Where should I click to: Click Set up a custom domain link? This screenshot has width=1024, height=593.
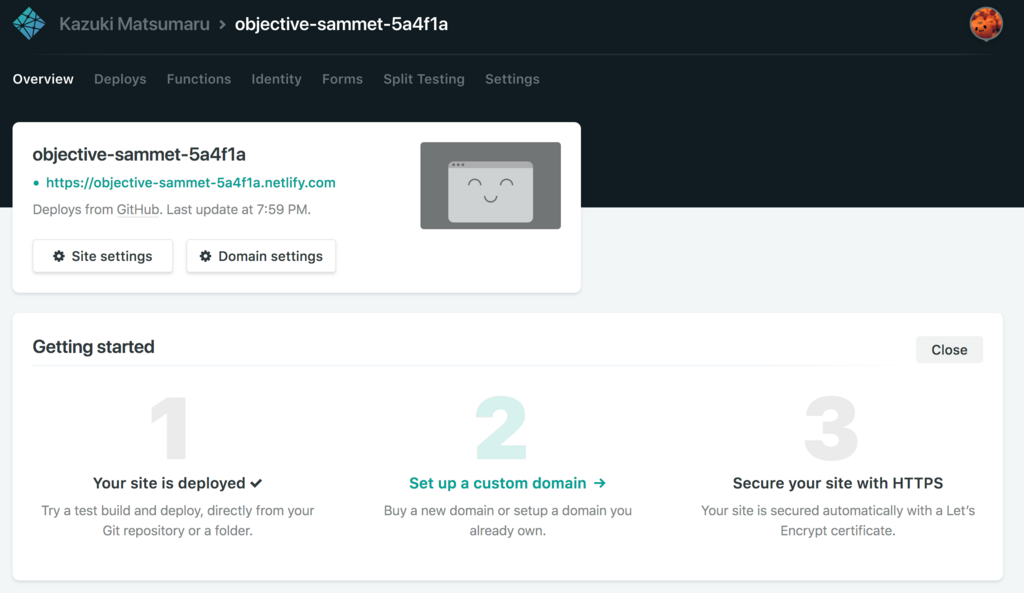pos(507,483)
